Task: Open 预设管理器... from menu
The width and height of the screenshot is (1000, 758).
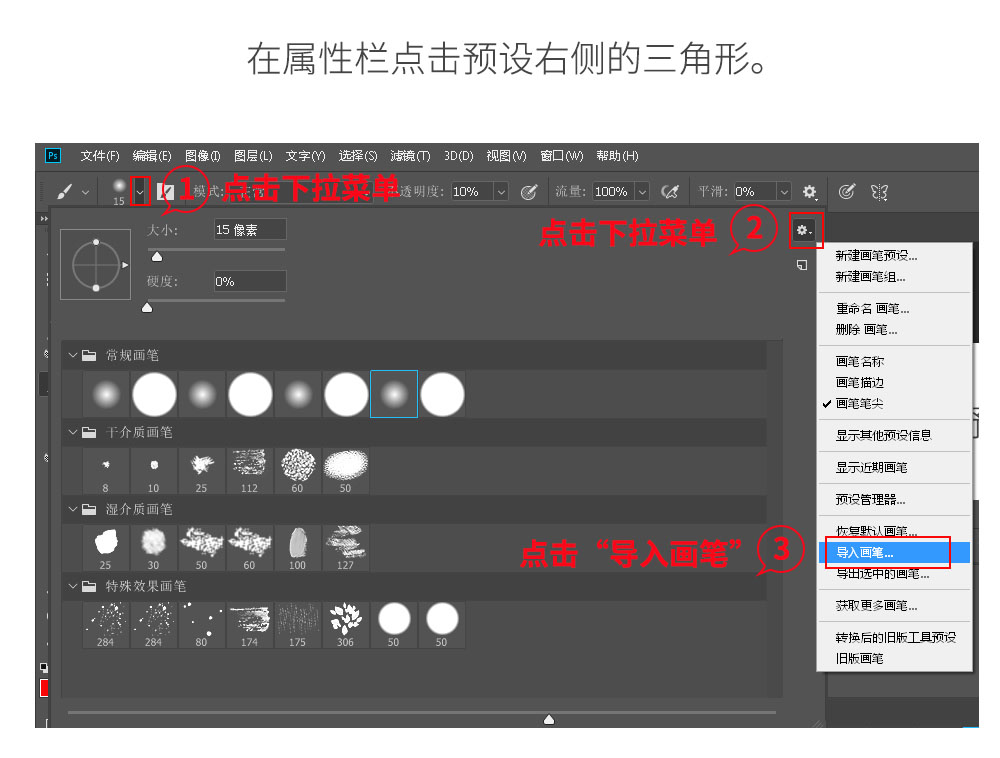Action: 893,499
